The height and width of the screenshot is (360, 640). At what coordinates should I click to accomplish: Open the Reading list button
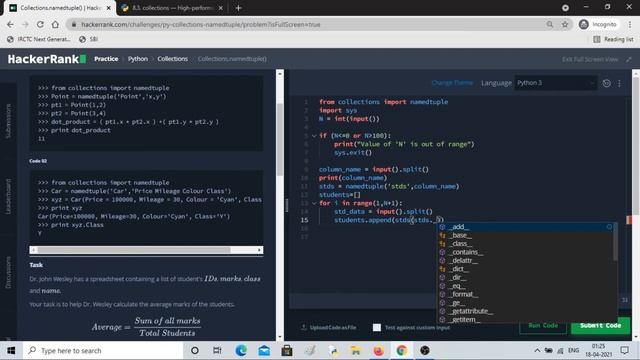point(613,39)
